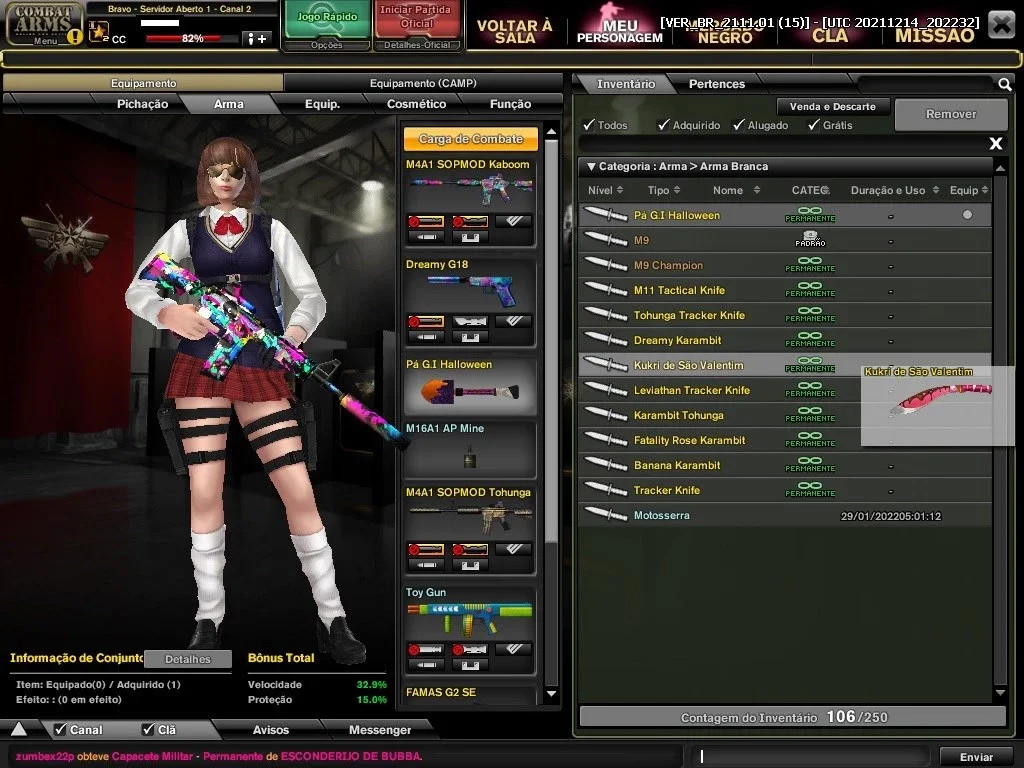Image resolution: width=1024 pixels, height=768 pixels.
Task: Sort inventory by CATEG column
Action: [x=810, y=190]
